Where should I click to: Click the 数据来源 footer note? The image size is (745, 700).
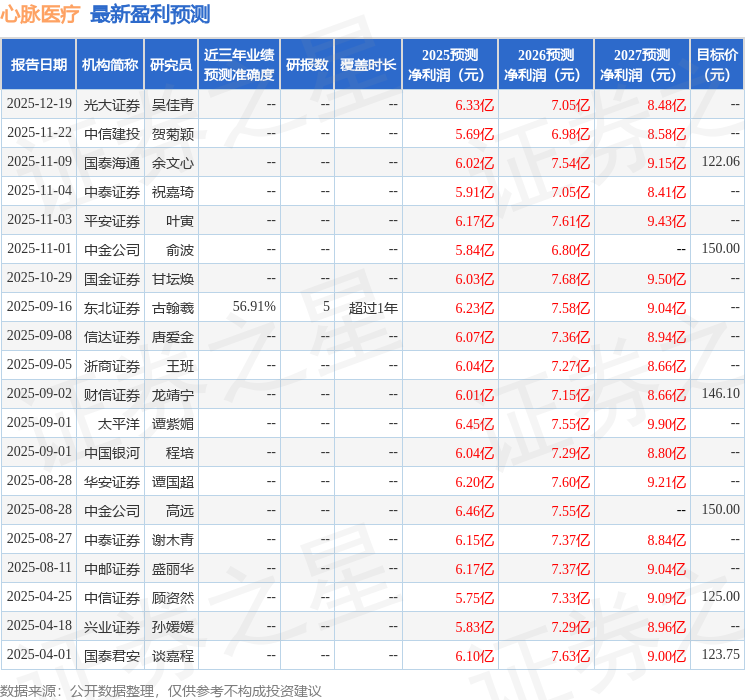tap(161, 690)
